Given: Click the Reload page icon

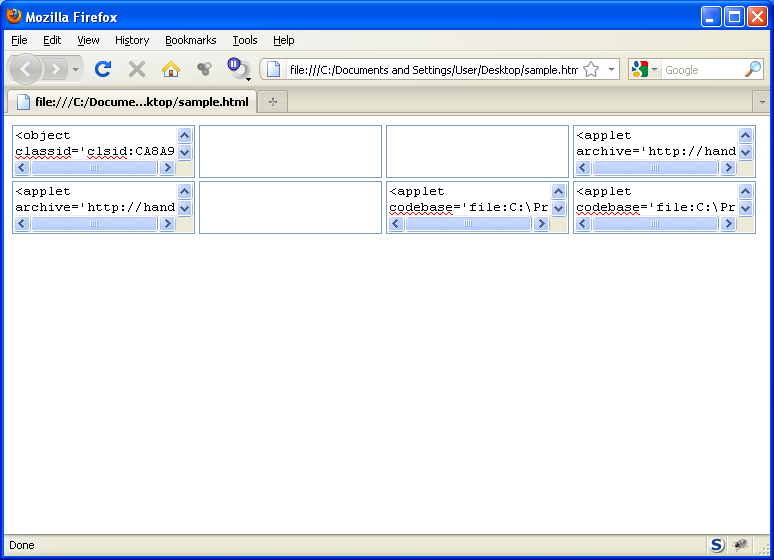Looking at the screenshot, I should (x=102, y=69).
